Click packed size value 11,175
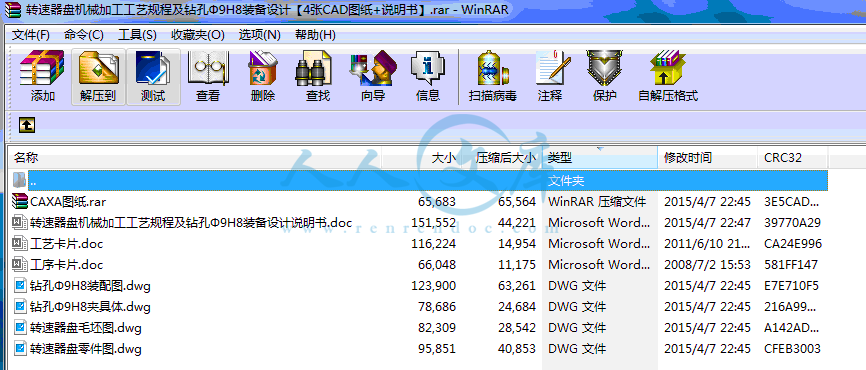866x370 pixels. (x=517, y=265)
